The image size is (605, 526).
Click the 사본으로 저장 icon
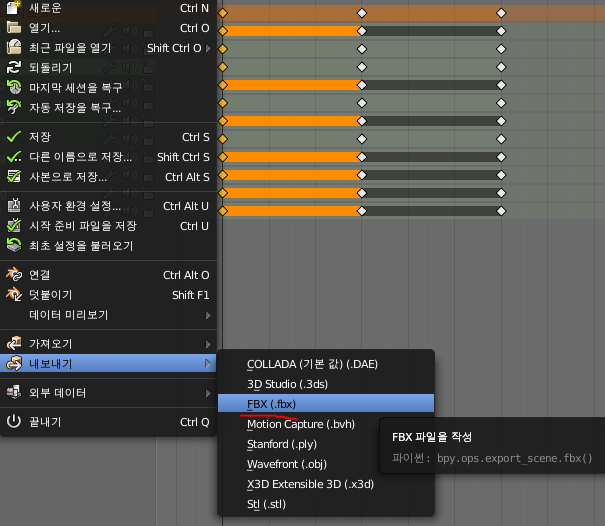pyautogui.click(x=14, y=177)
